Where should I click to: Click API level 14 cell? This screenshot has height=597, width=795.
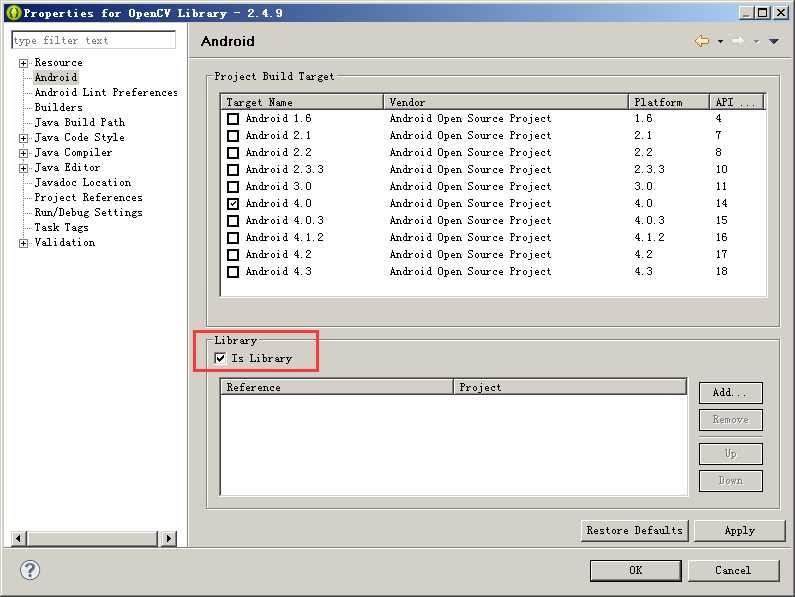721,203
